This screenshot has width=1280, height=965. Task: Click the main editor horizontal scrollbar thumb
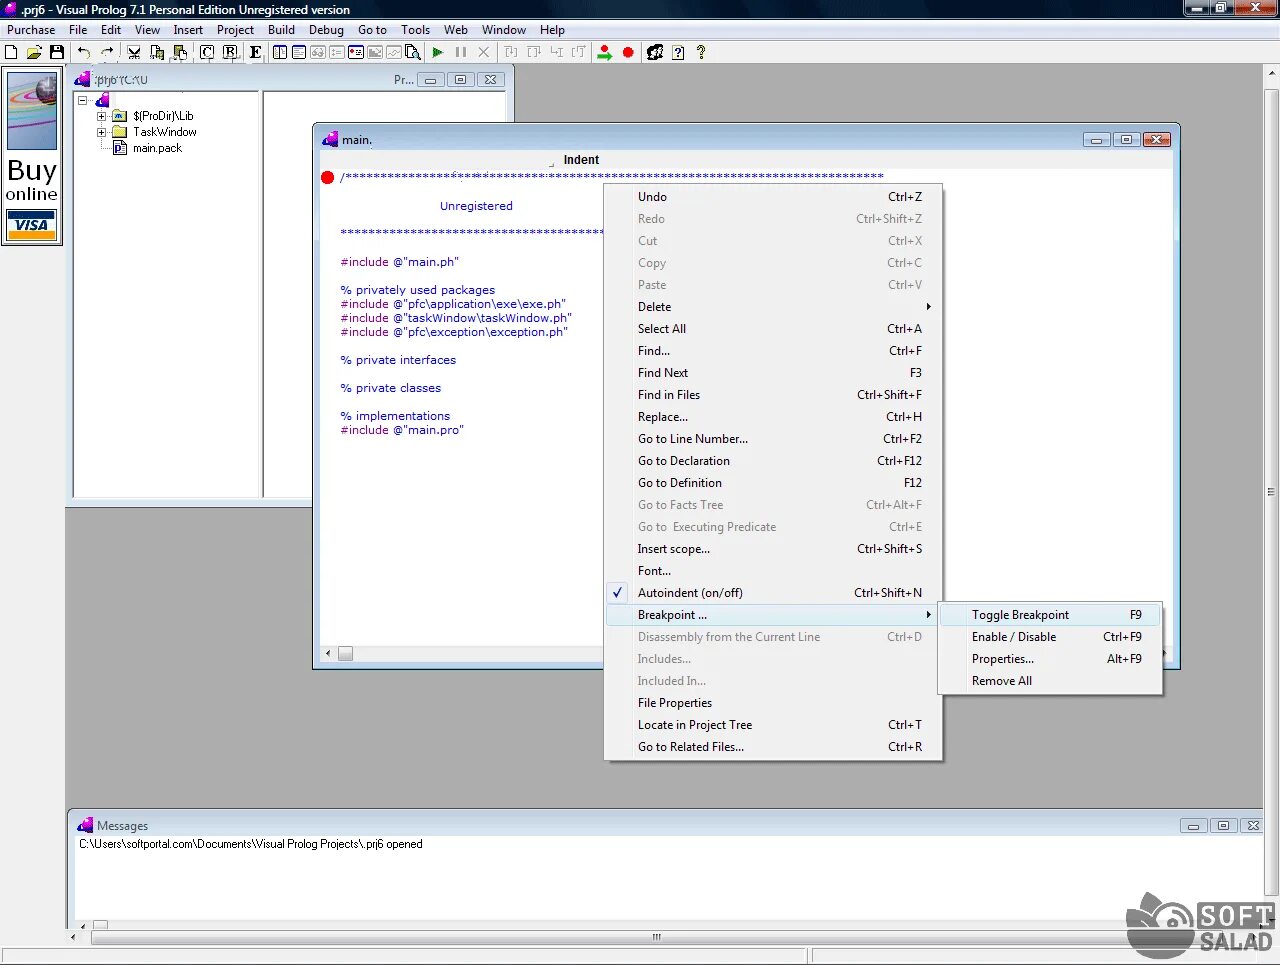tap(345, 654)
